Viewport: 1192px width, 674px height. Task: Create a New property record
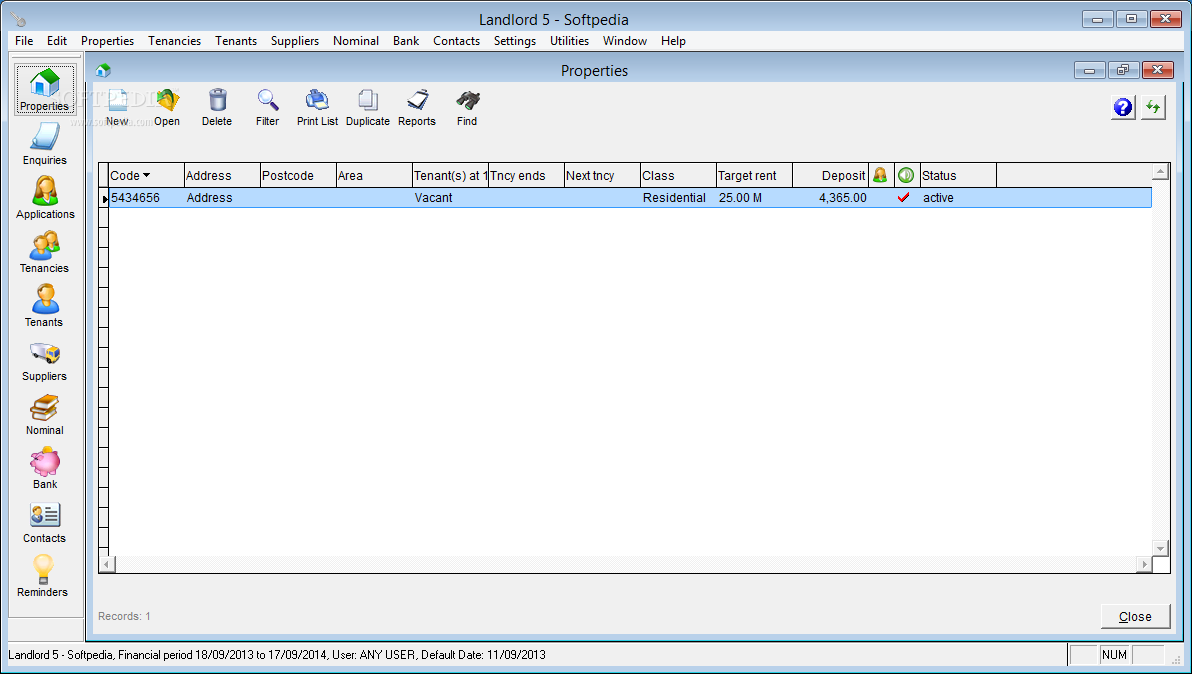tap(117, 108)
